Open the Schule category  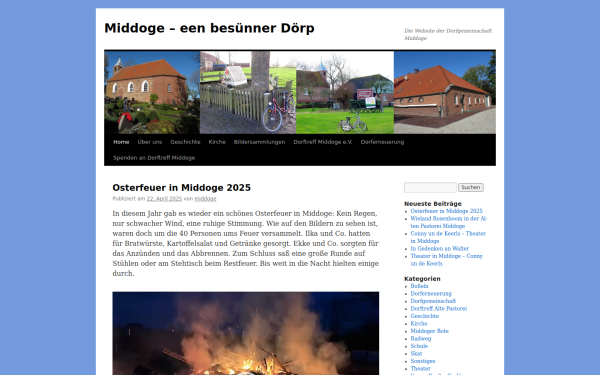[419, 346]
